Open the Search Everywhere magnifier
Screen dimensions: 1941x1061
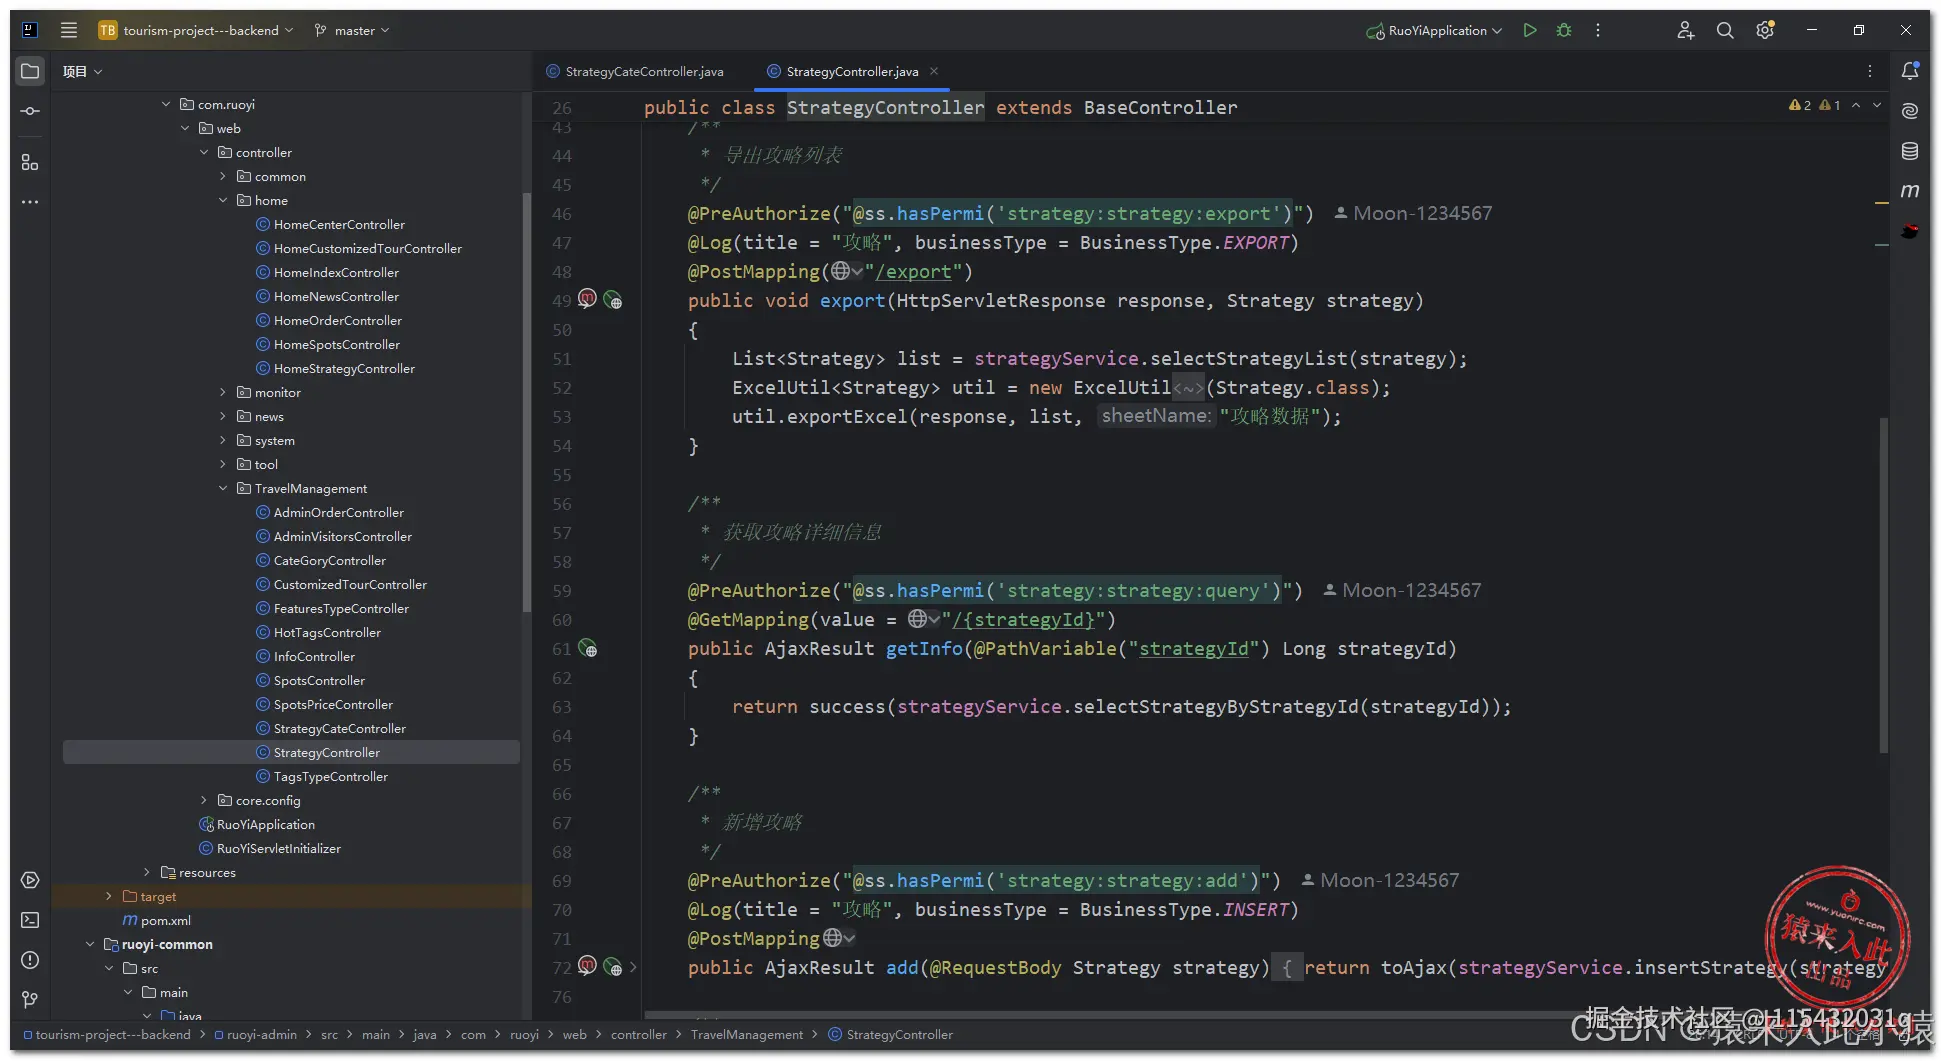point(1725,31)
